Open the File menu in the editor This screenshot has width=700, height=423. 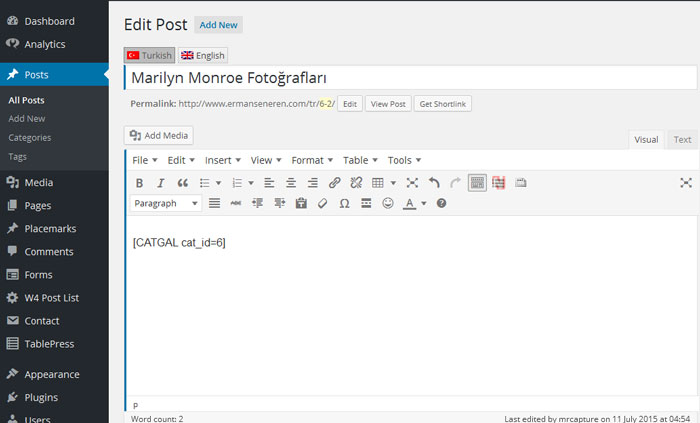(x=145, y=160)
